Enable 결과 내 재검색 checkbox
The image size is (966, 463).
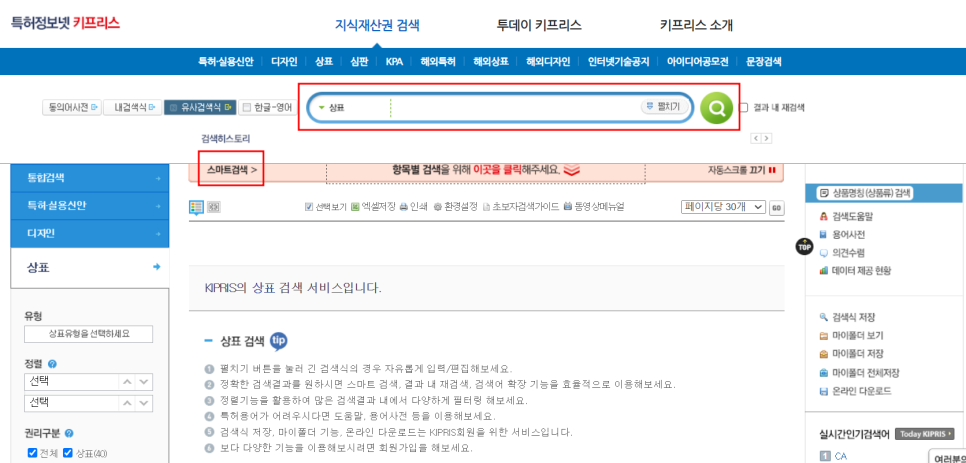(x=744, y=107)
